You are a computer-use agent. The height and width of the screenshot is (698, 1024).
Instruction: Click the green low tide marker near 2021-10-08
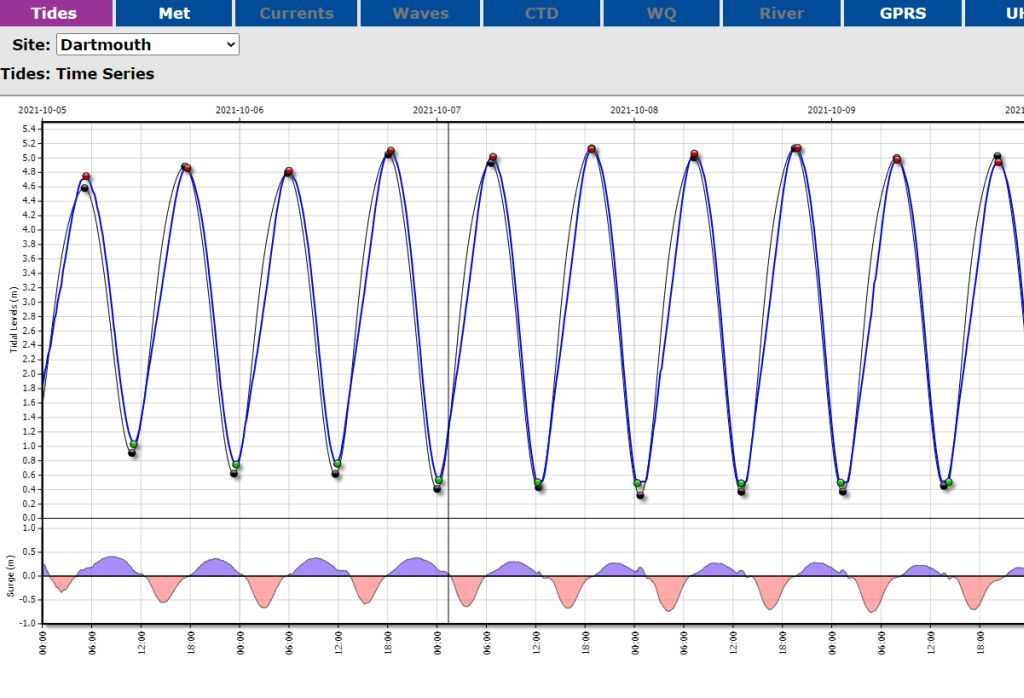638,482
